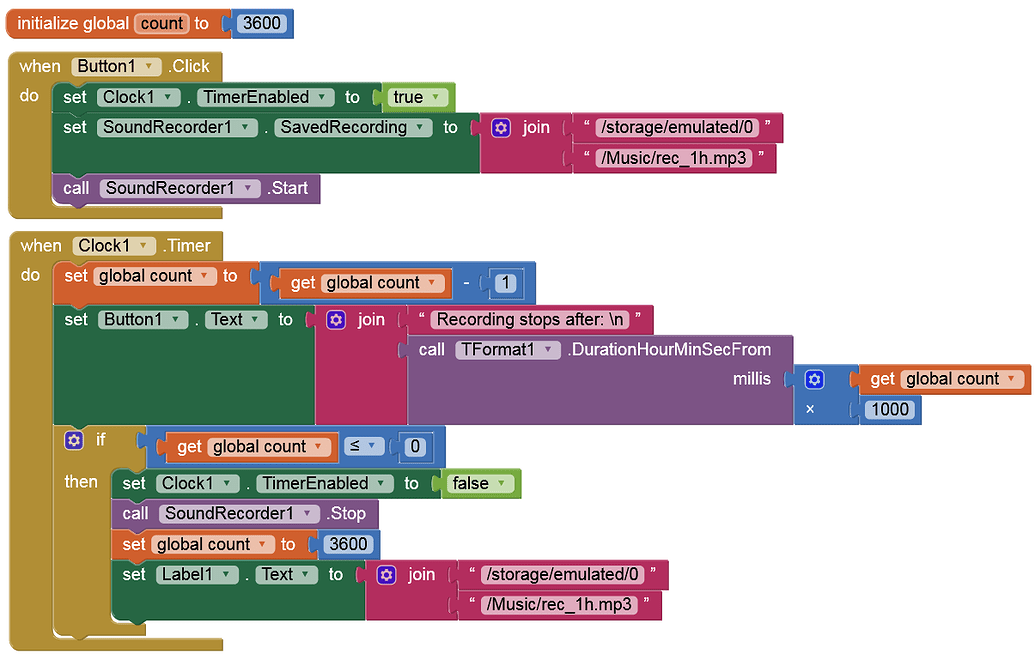Edit the 1000 multiplier number field
Screen dimensions: 1035x654
pyautogui.click(x=890, y=410)
